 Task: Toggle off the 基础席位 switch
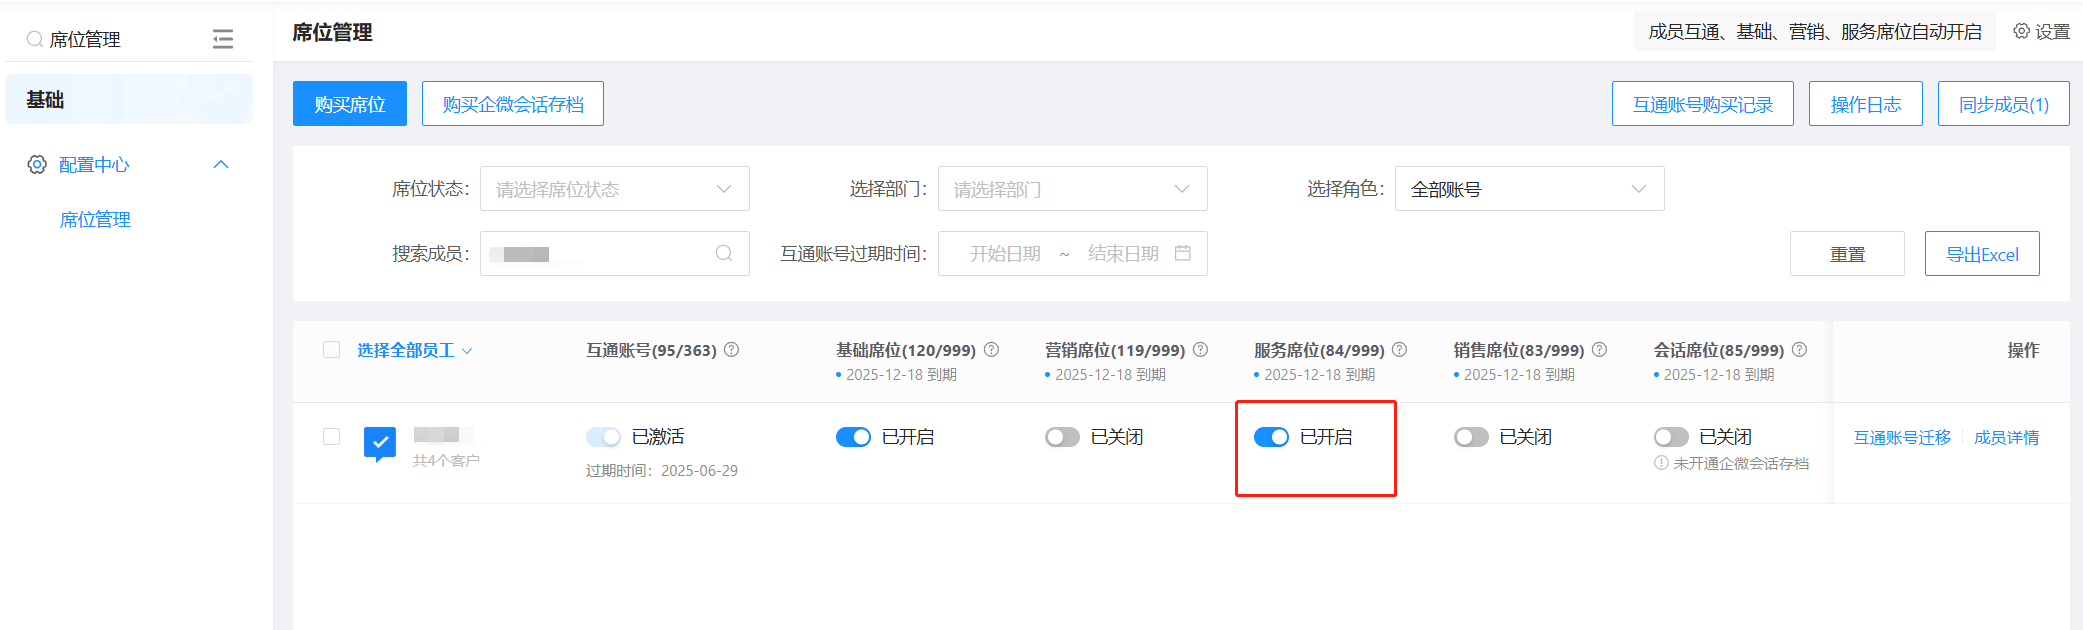point(853,437)
